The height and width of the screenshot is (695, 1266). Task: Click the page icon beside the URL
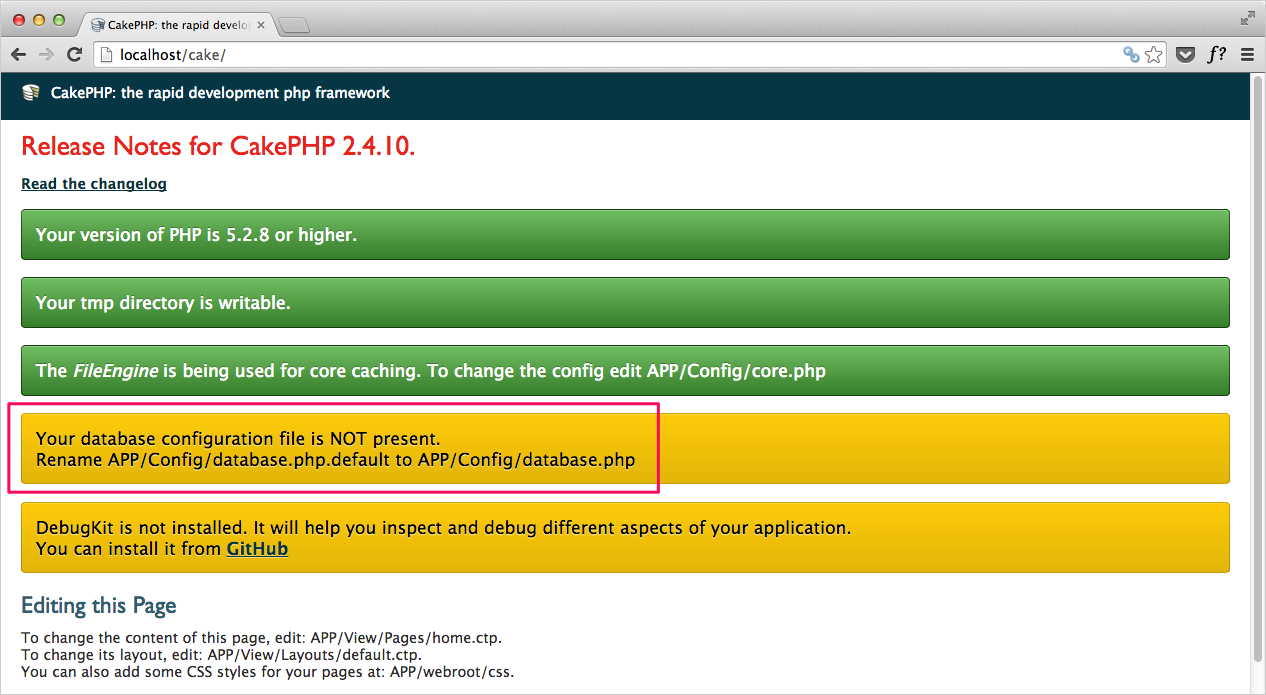point(106,55)
